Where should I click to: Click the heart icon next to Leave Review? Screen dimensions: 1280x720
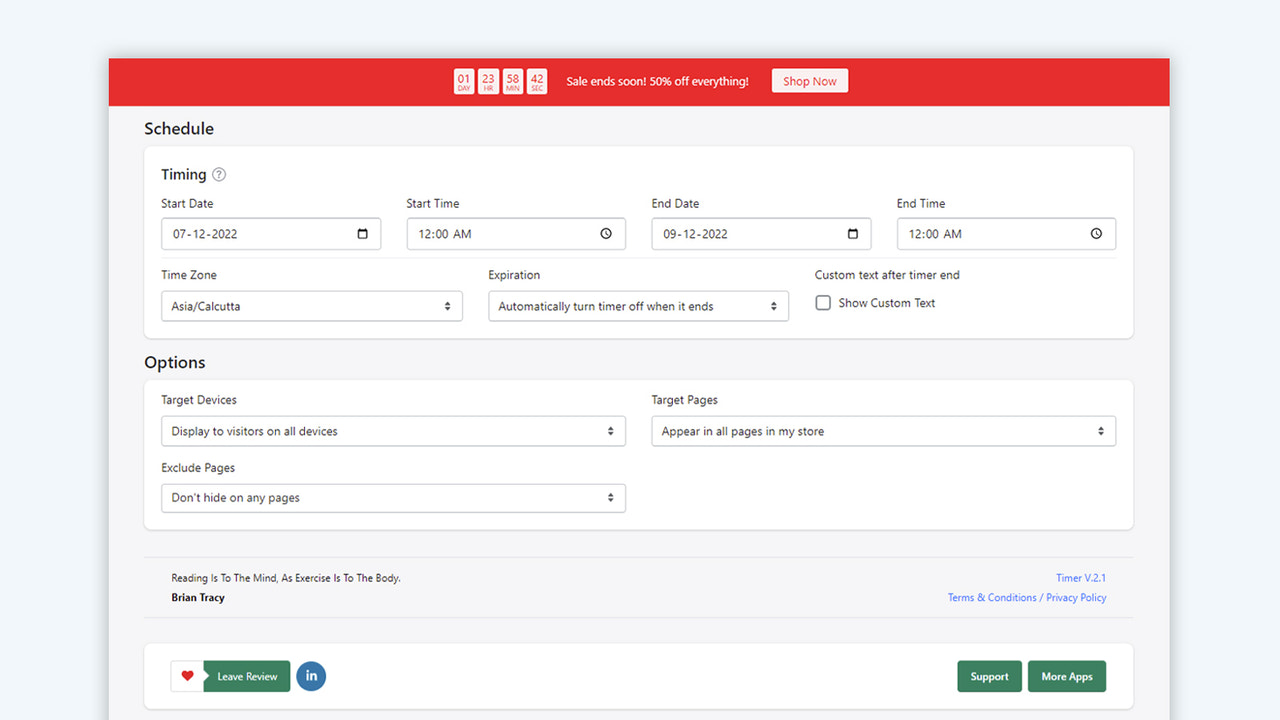pos(187,676)
